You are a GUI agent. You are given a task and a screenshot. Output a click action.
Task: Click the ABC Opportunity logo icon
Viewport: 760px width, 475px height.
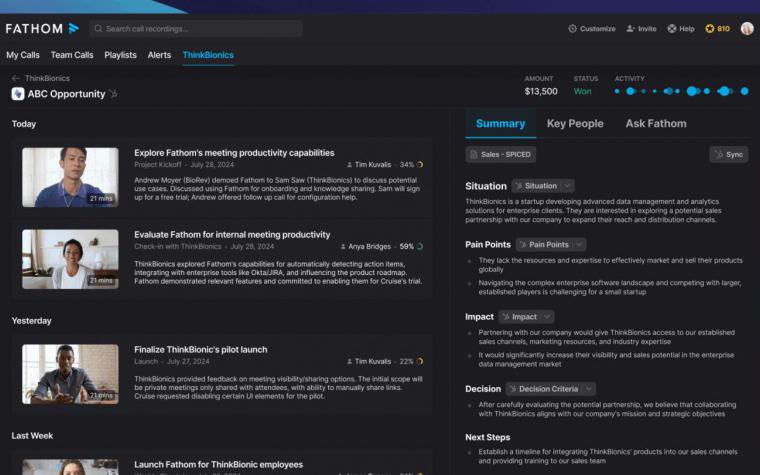18,94
